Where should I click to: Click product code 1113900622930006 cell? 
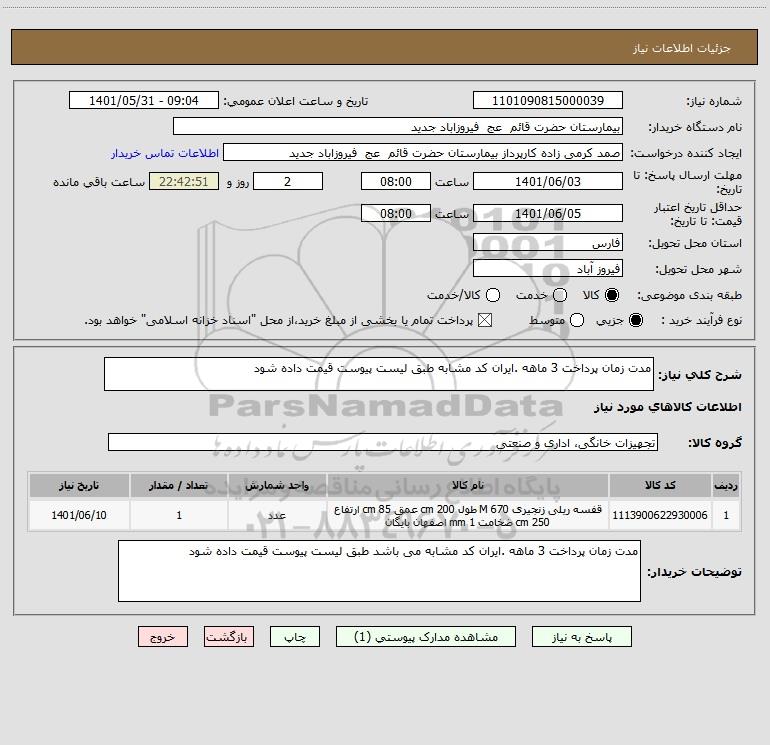pos(660,515)
